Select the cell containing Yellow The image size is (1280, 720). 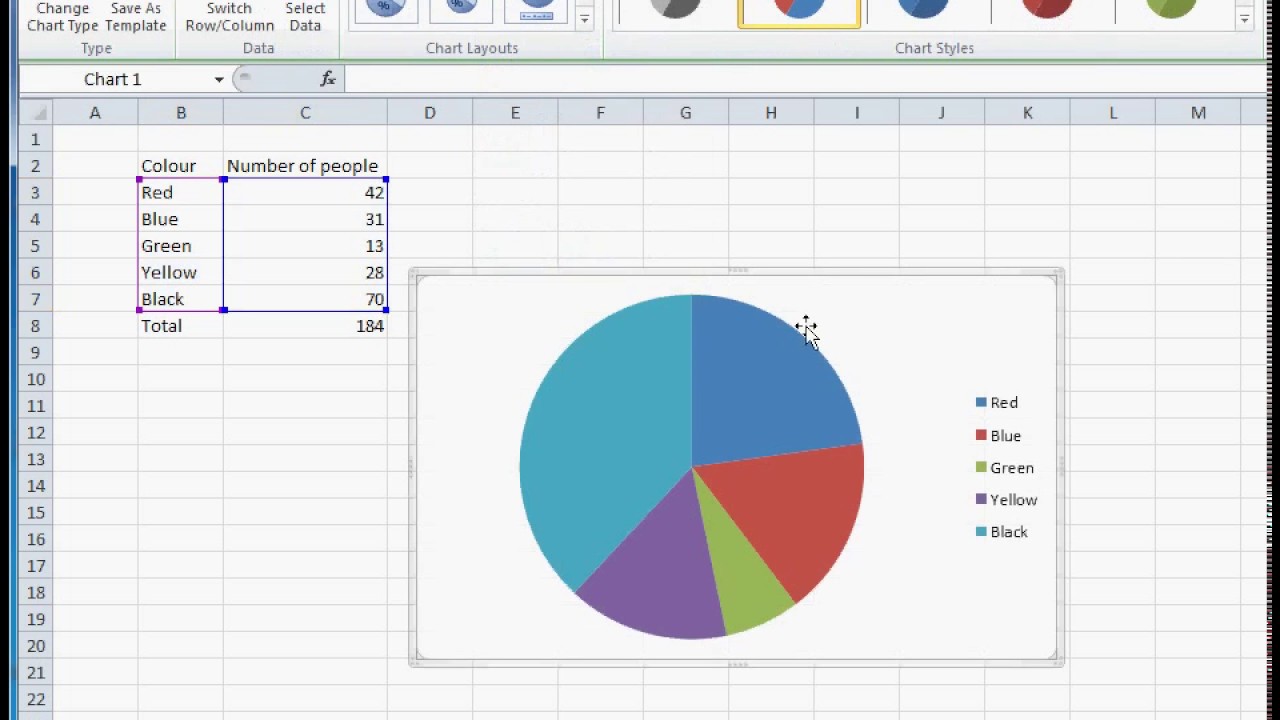pos(181,273)
